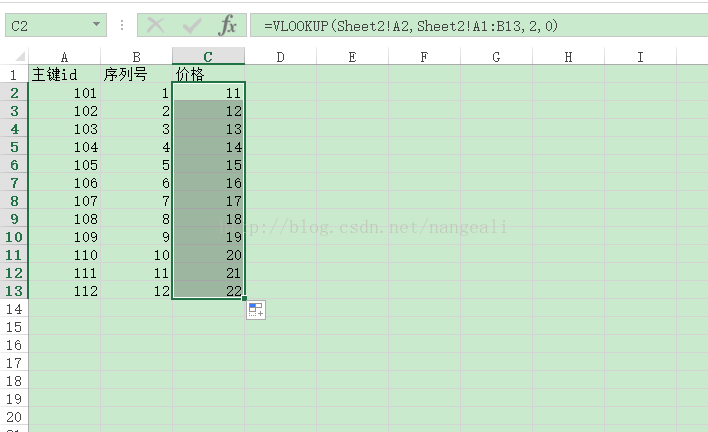Click the cancel (X) icon in formula bar
708x432 pixels.
(155, 25)
